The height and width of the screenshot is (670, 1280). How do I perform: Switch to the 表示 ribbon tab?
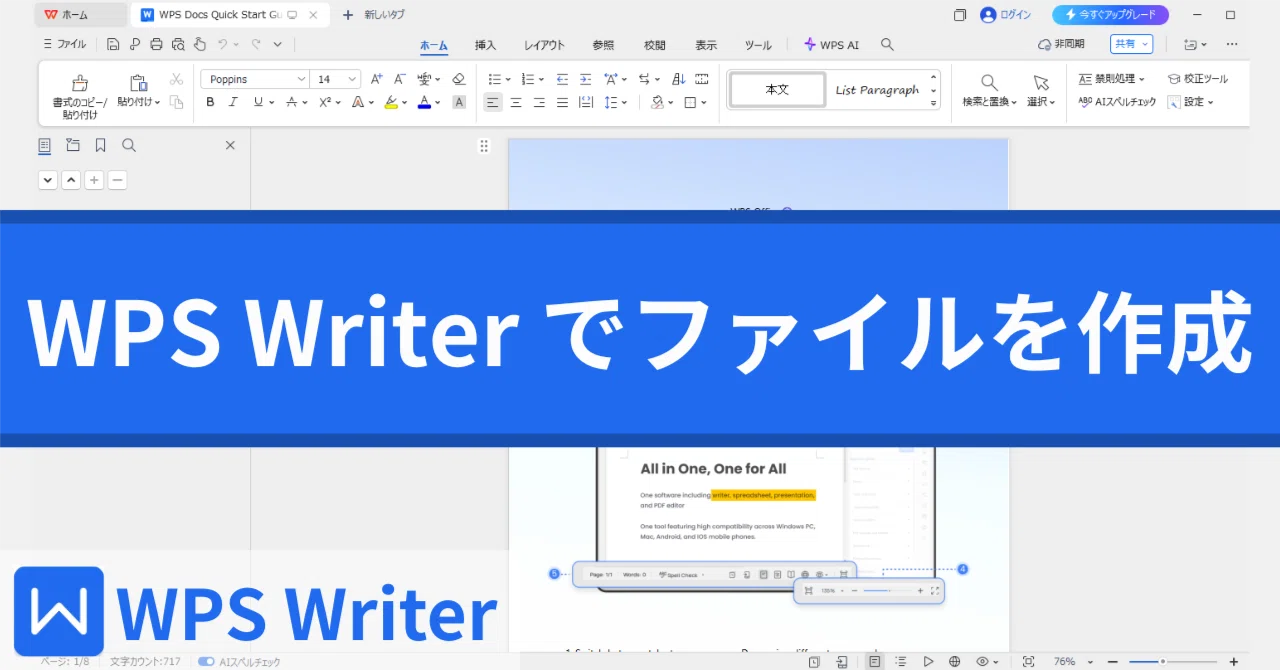706,45
